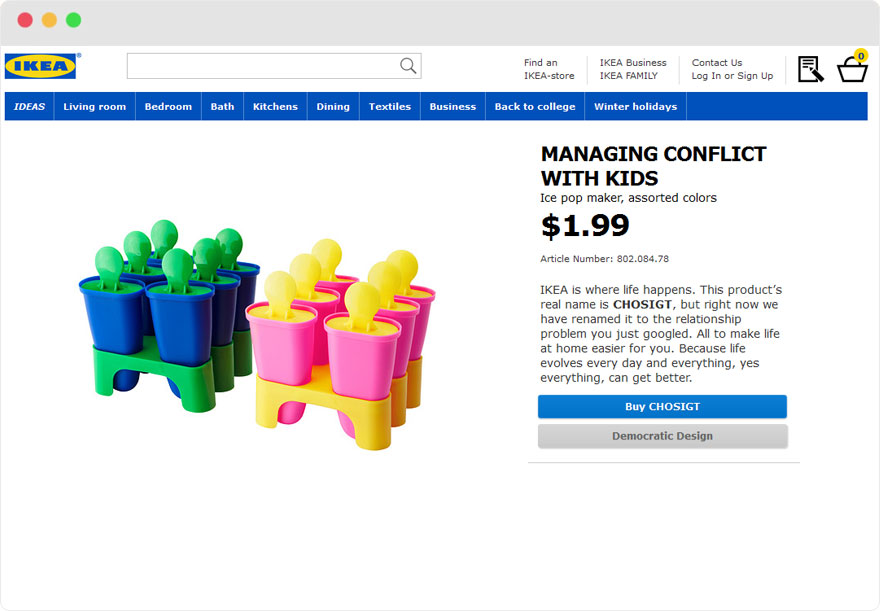Click the yellow basket count badge
This screenshot has height=611, width=880.
tap(860, 56)
